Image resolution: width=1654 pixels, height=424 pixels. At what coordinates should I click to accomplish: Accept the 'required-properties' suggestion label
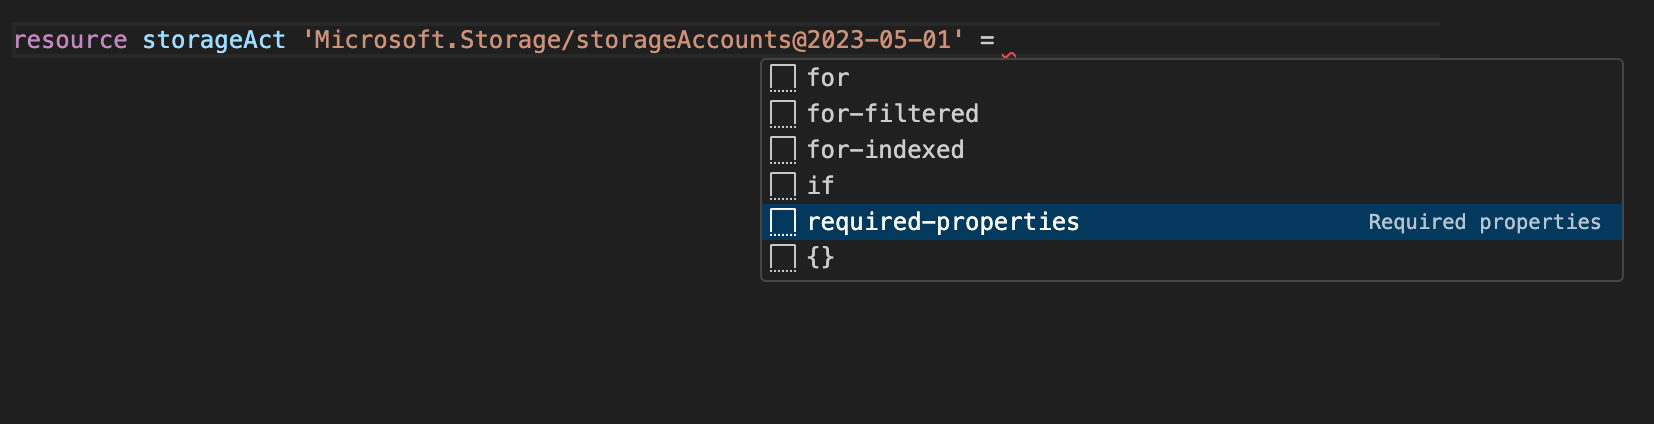point(943,222)
